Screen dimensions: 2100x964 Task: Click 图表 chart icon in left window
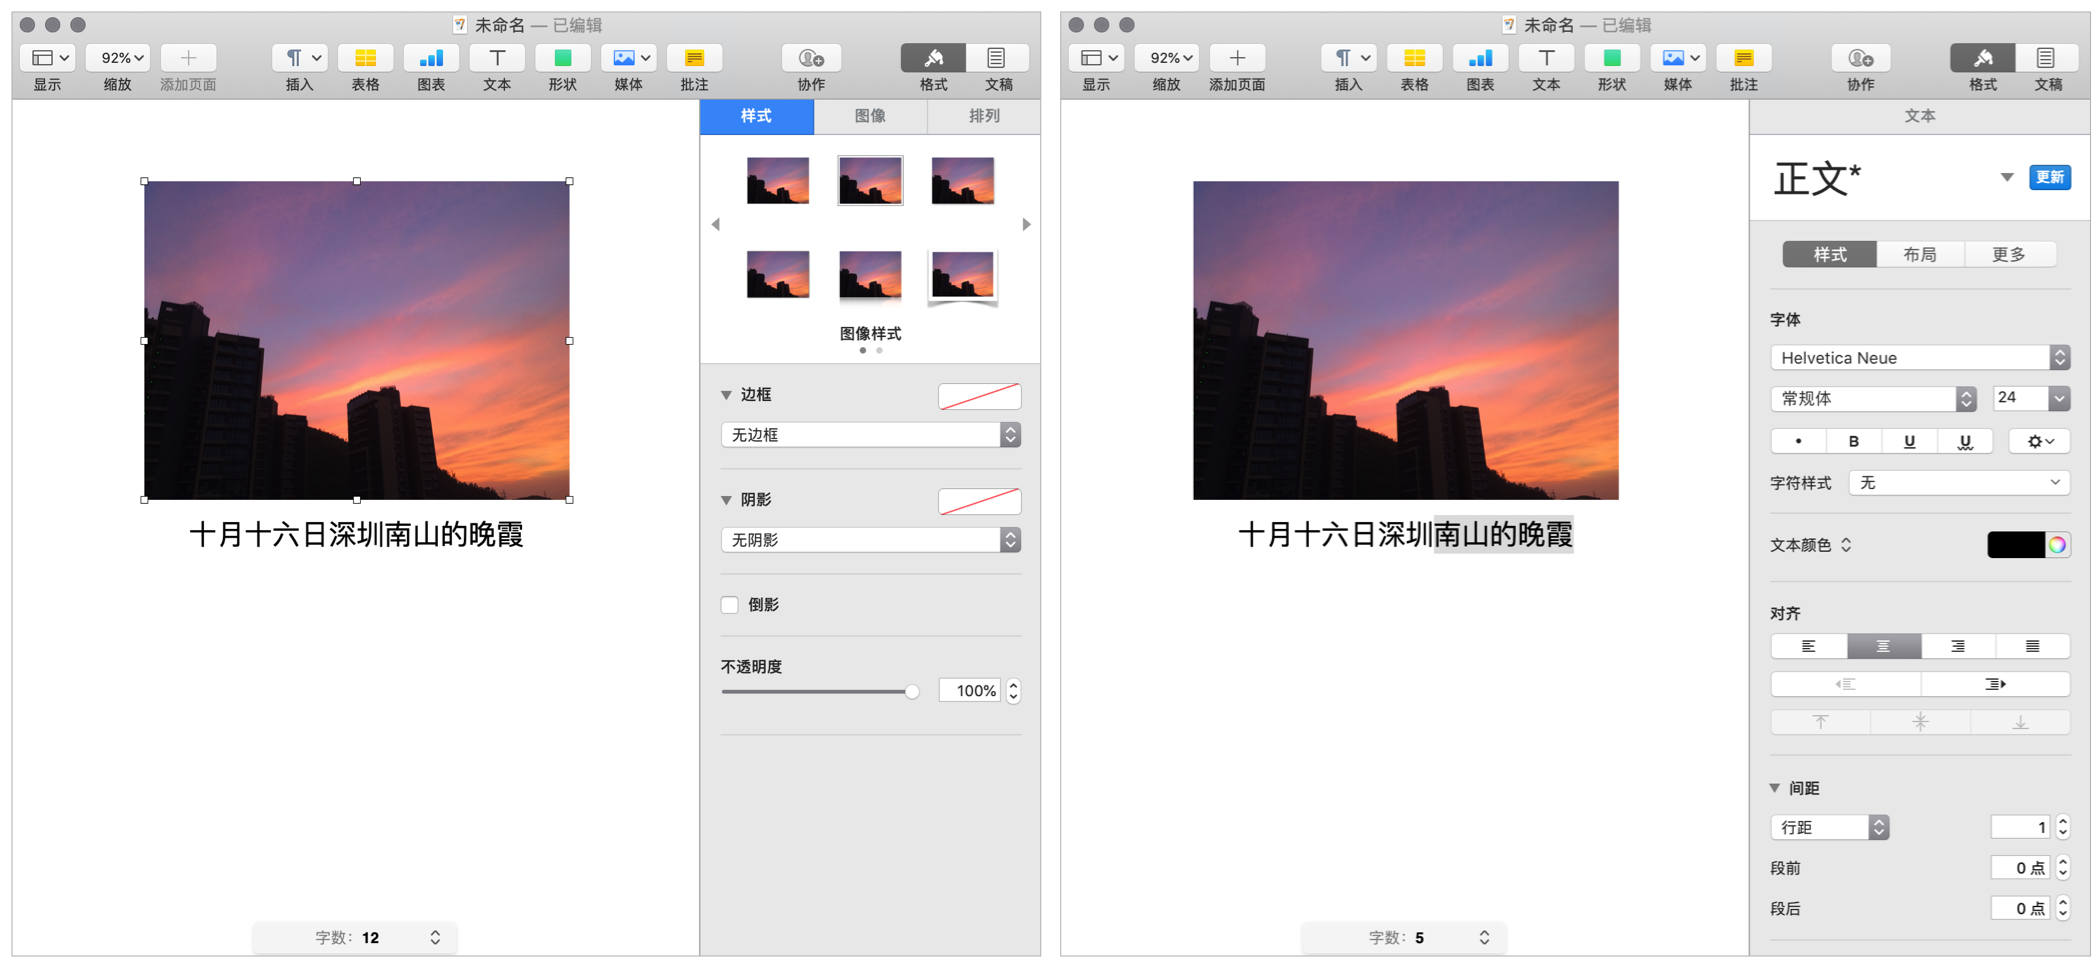[431, 58]
